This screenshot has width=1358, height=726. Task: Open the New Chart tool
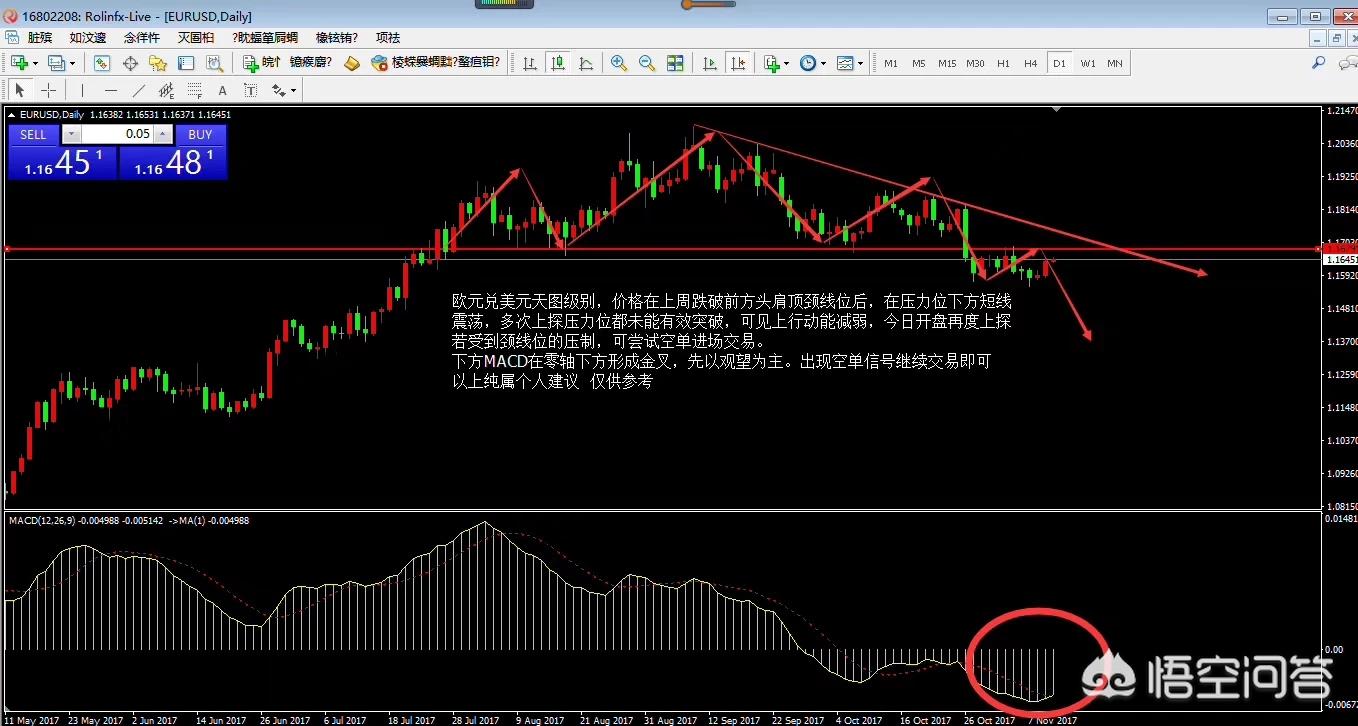tap(19, 63)
